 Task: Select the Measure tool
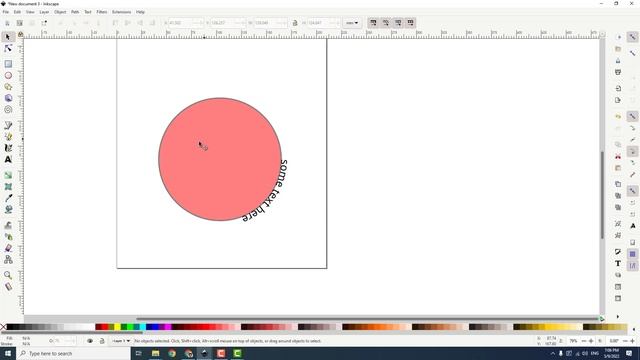click(8, 287)
